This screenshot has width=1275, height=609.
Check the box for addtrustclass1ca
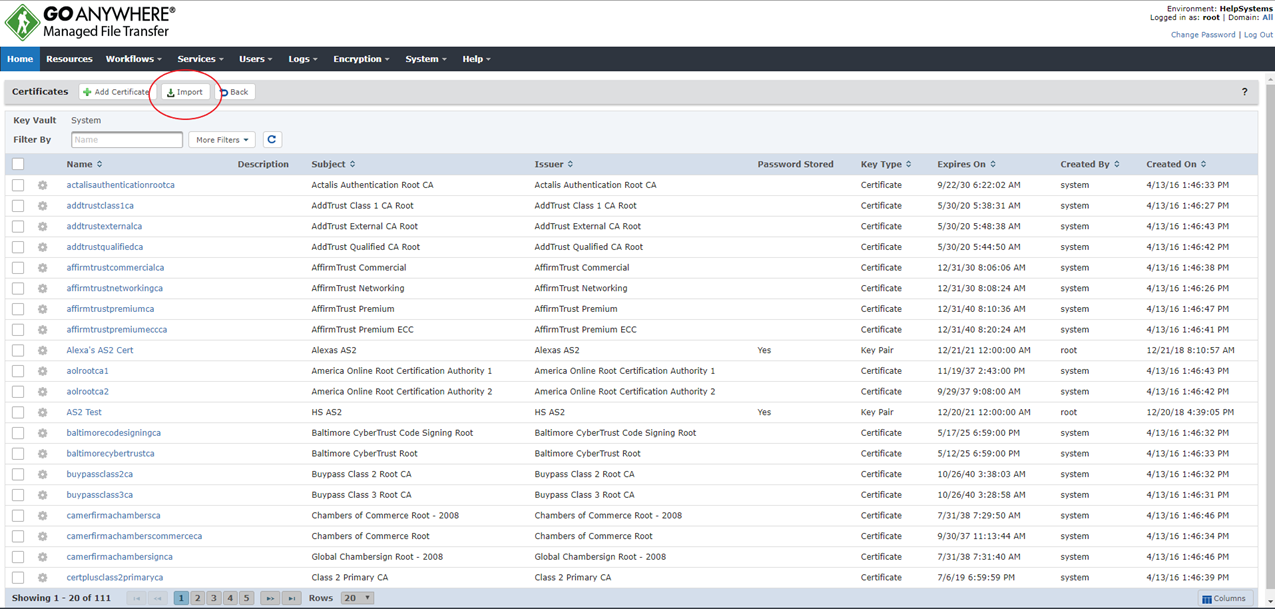point(18,206)
